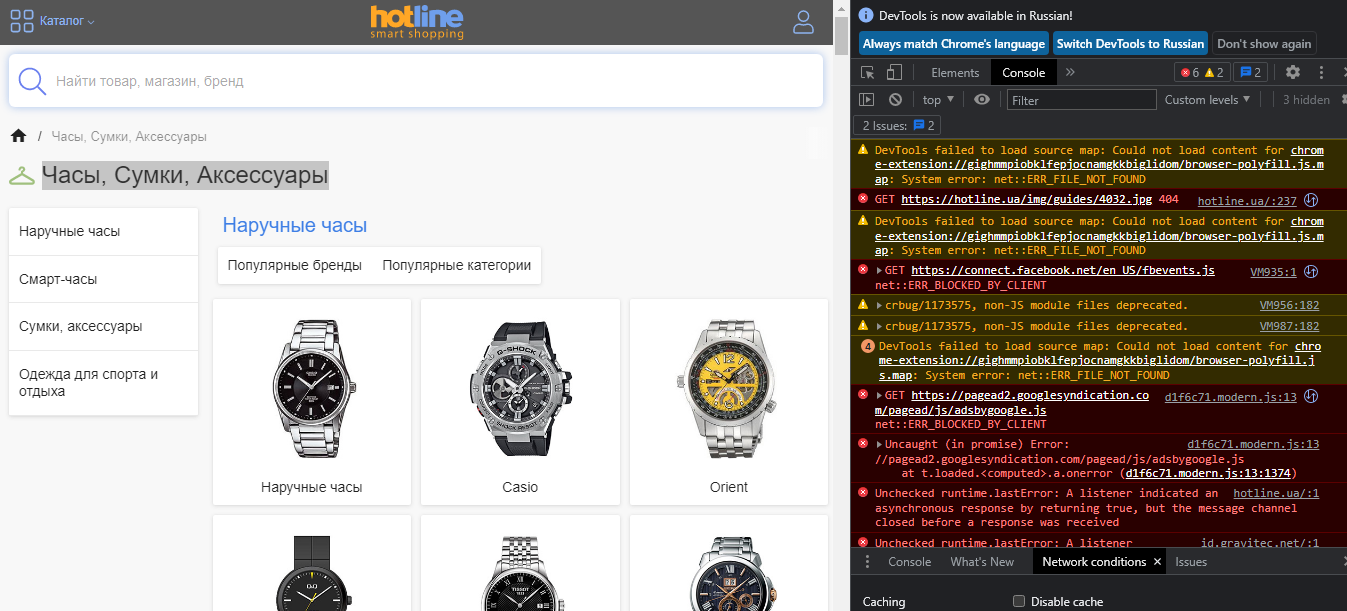Go to home via breadcrumb house icon

click(18, 136)
